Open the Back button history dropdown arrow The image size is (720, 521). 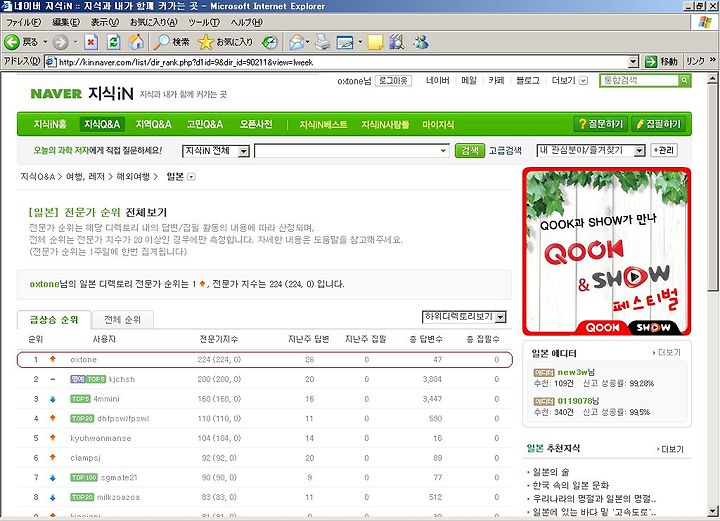point(45,42)
